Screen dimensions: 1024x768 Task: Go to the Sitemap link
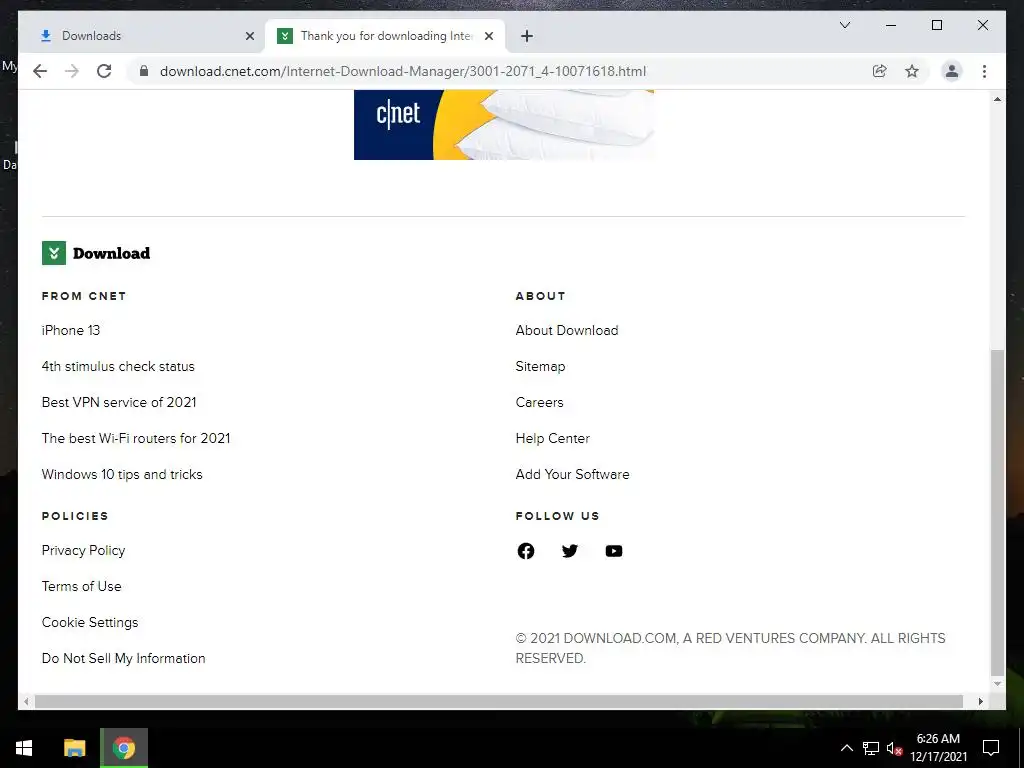pyautogui.click(x=540, y=366)
